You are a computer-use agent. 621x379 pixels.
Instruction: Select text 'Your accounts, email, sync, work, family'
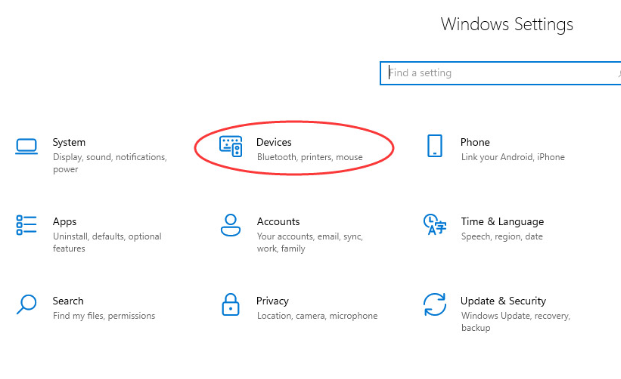(310, 242)
